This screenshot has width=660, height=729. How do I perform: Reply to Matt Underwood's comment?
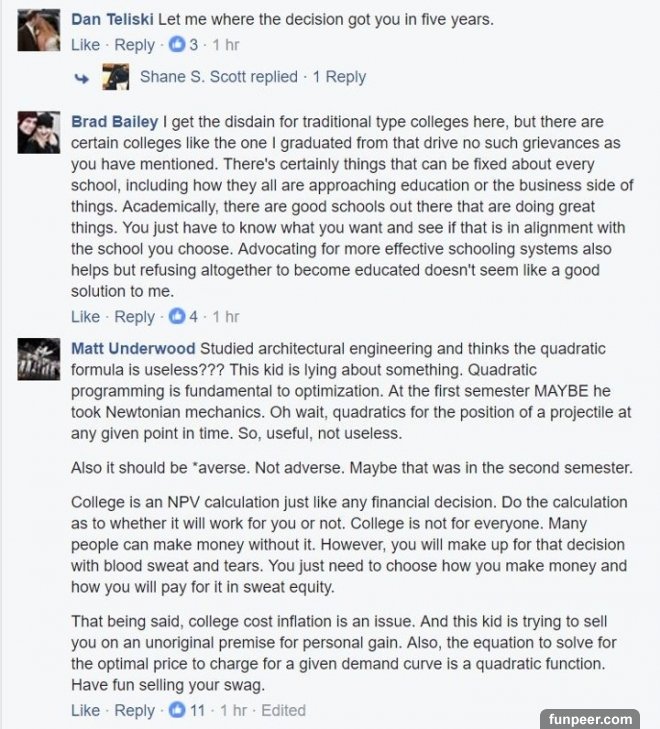coord(135,711)
